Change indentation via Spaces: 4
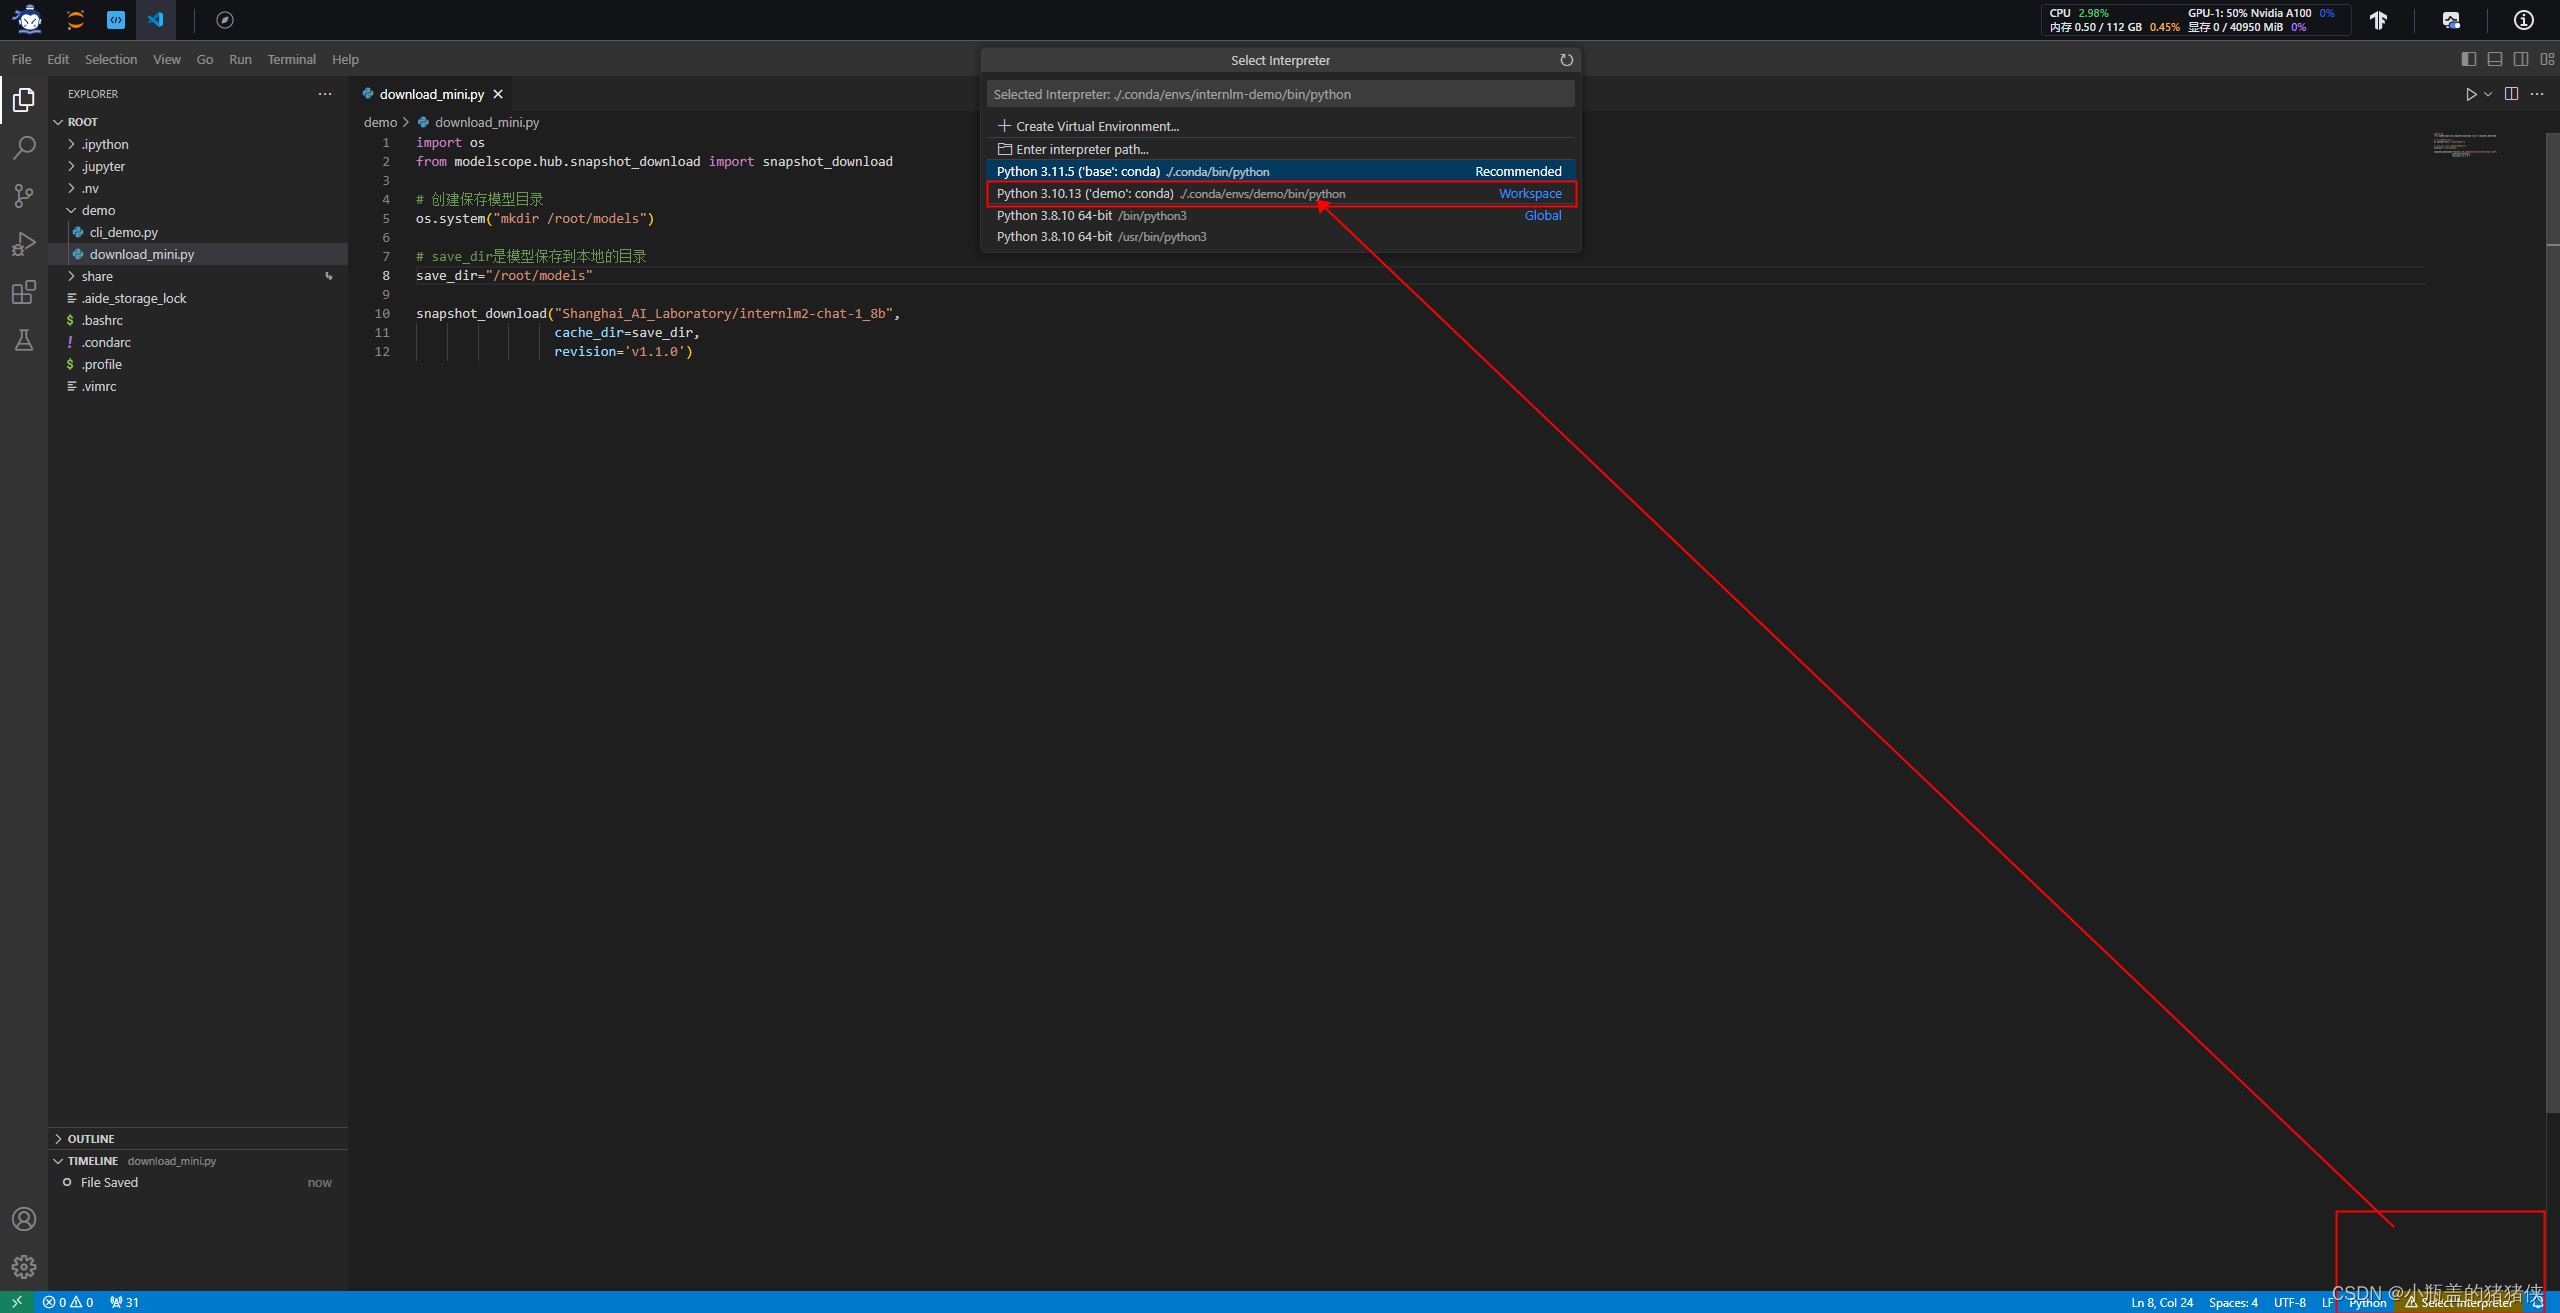 [x=2233, y=1302]
